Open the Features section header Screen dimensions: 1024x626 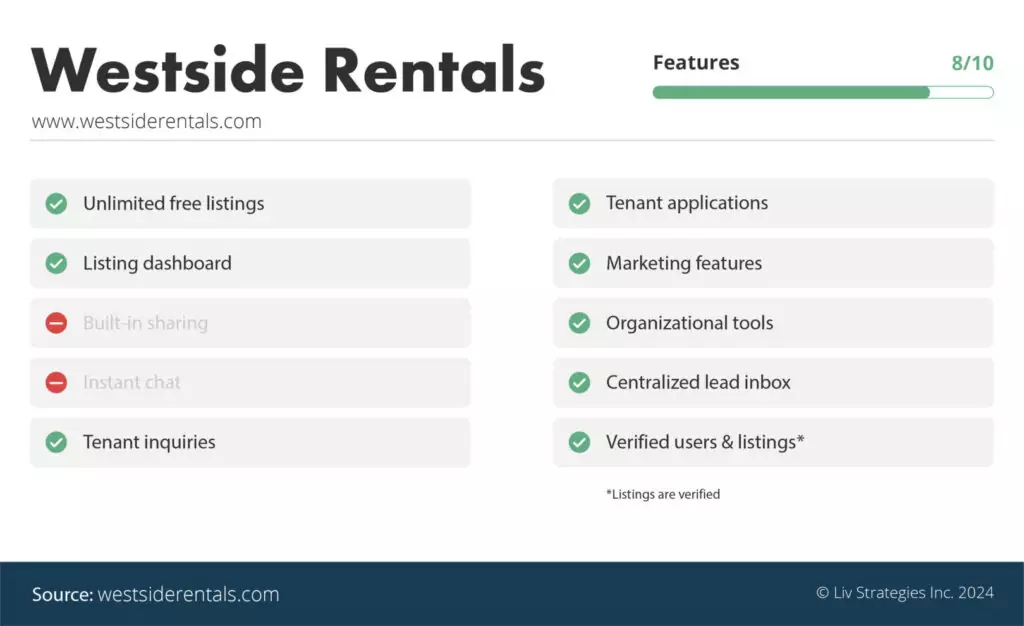click(x=696, y=62)
